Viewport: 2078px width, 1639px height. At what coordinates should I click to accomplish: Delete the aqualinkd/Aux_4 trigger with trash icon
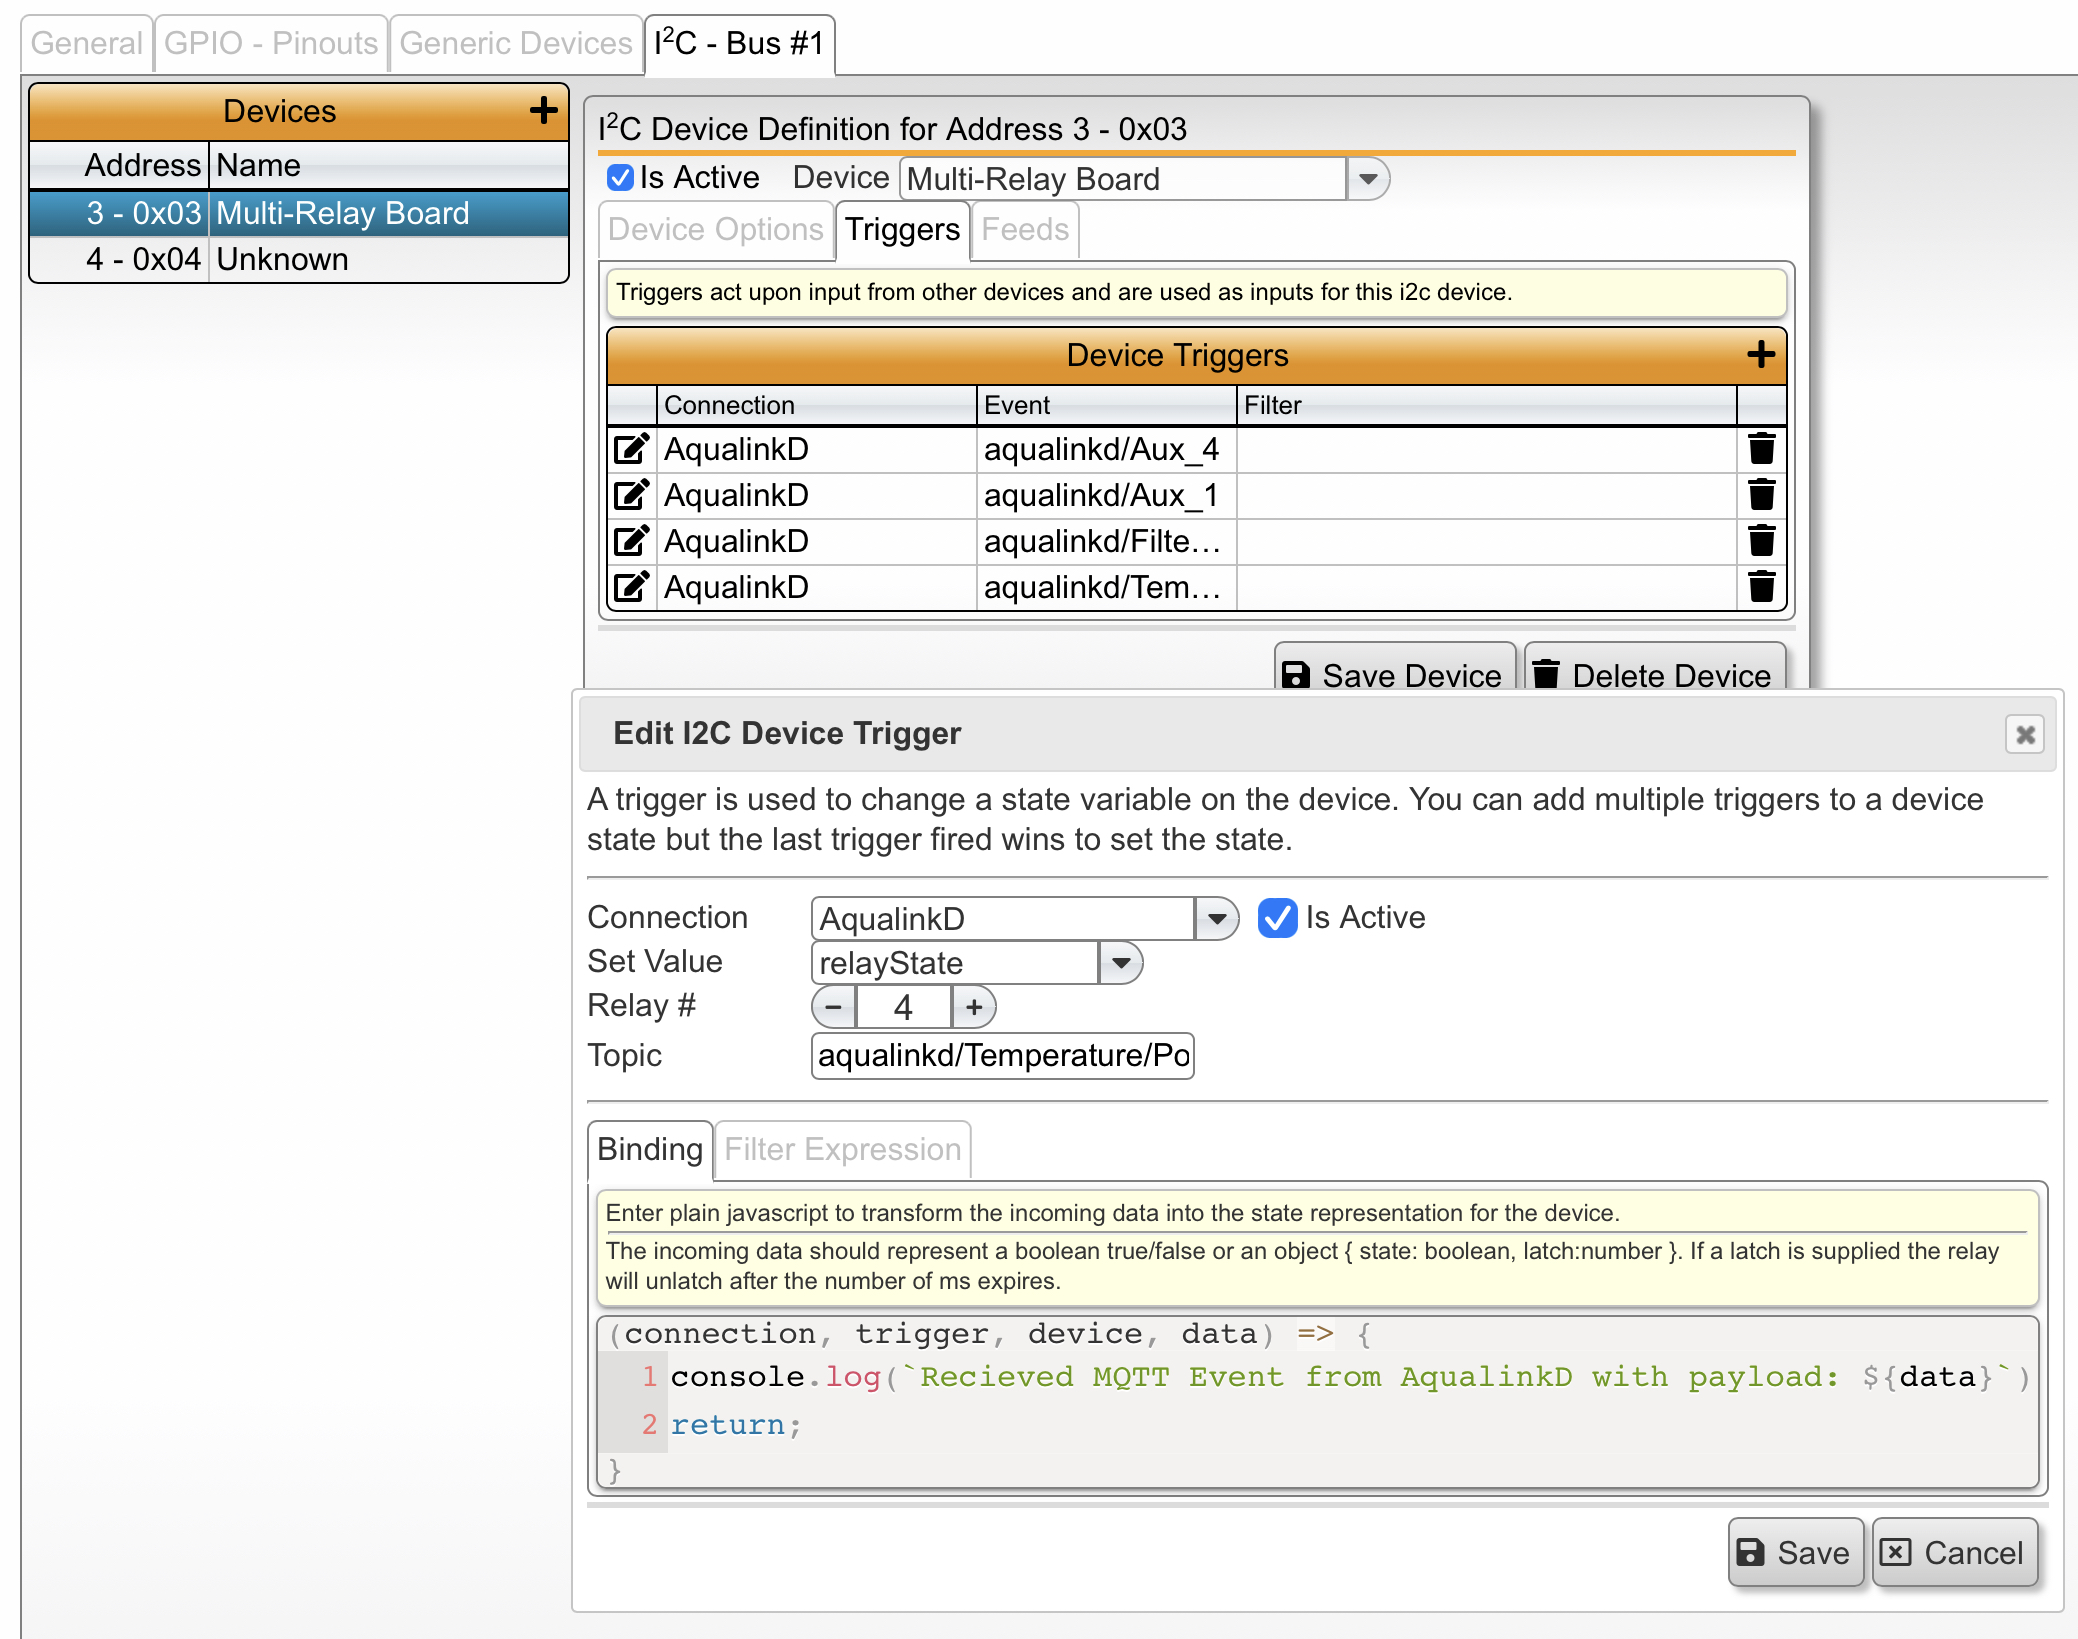tap(1761, 449)
